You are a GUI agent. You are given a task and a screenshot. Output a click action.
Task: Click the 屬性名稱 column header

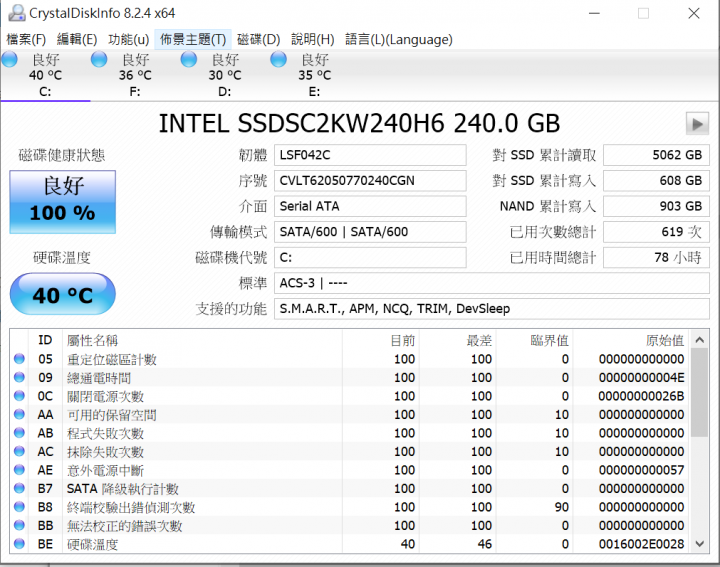coord(92,340)
